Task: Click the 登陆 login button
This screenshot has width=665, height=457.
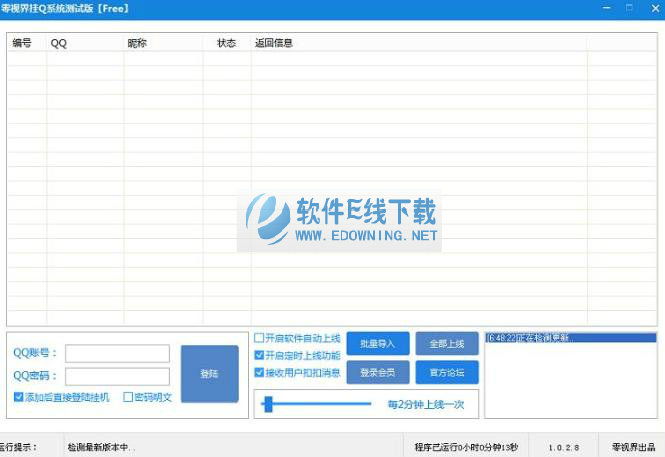Action: 210,374
